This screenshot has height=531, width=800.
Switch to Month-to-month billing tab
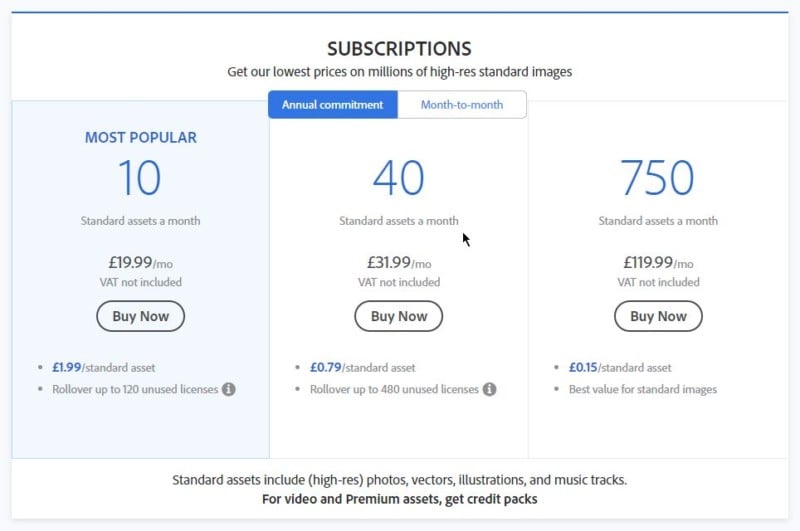461,105
